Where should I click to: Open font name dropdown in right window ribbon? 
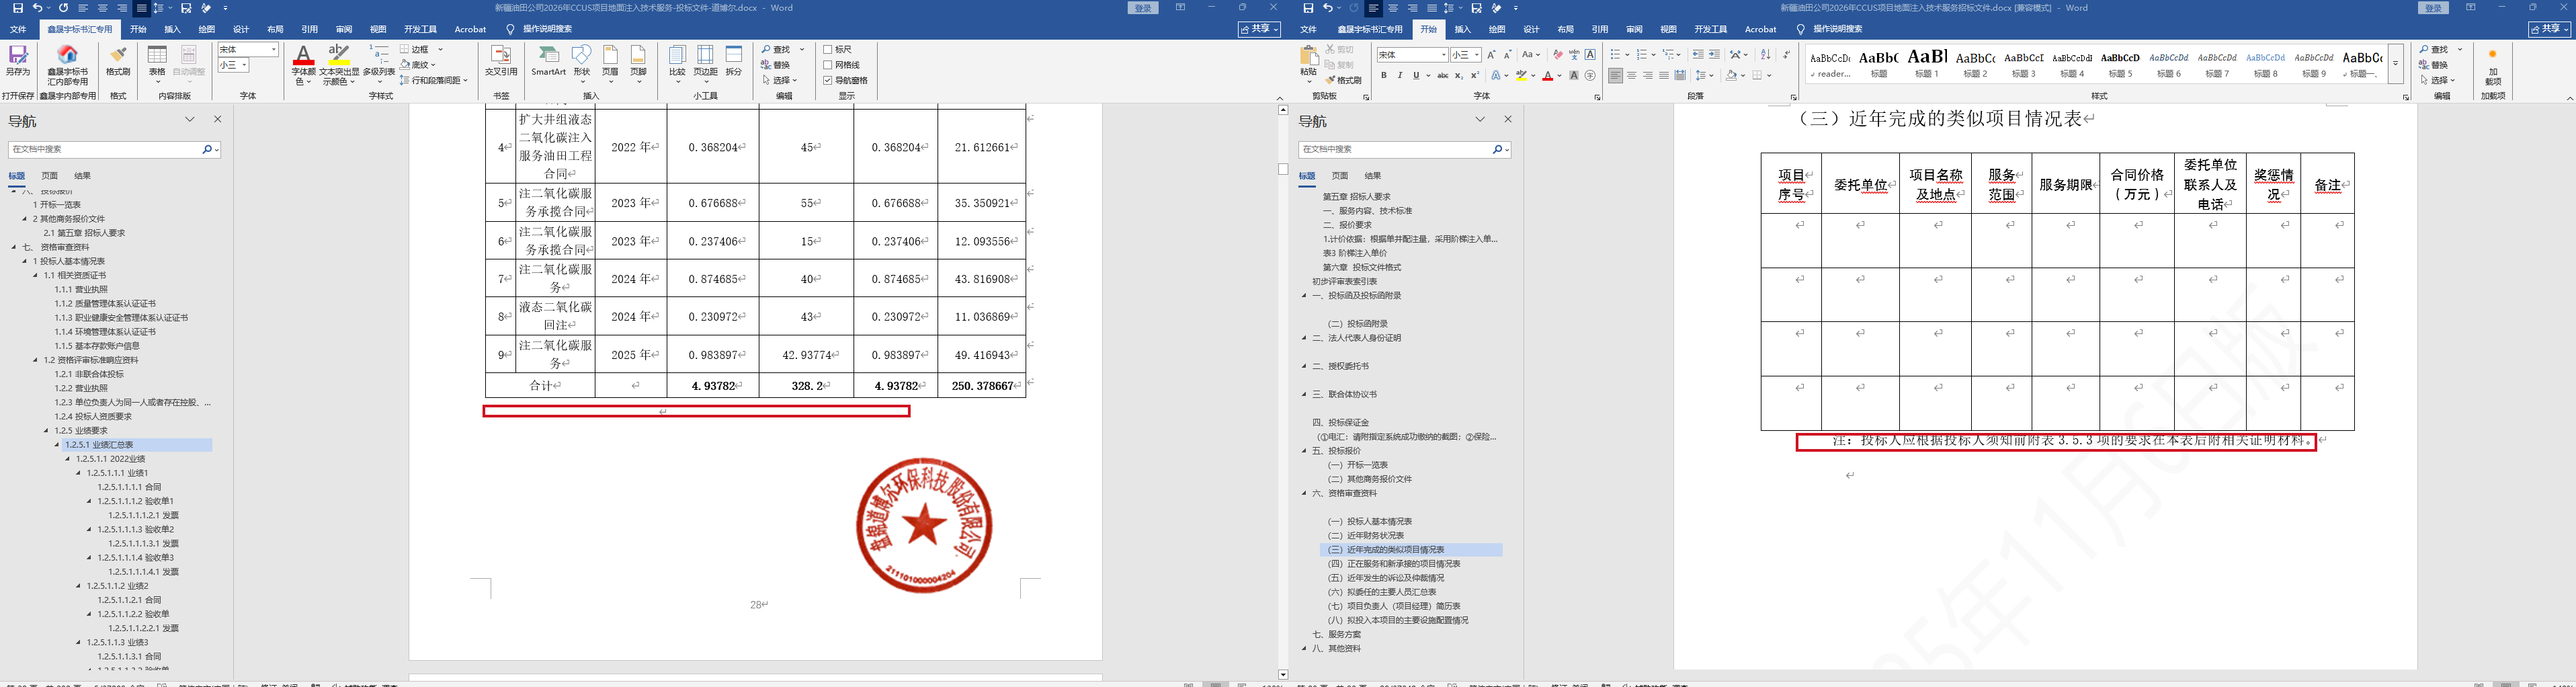(x=1444, y=55)
